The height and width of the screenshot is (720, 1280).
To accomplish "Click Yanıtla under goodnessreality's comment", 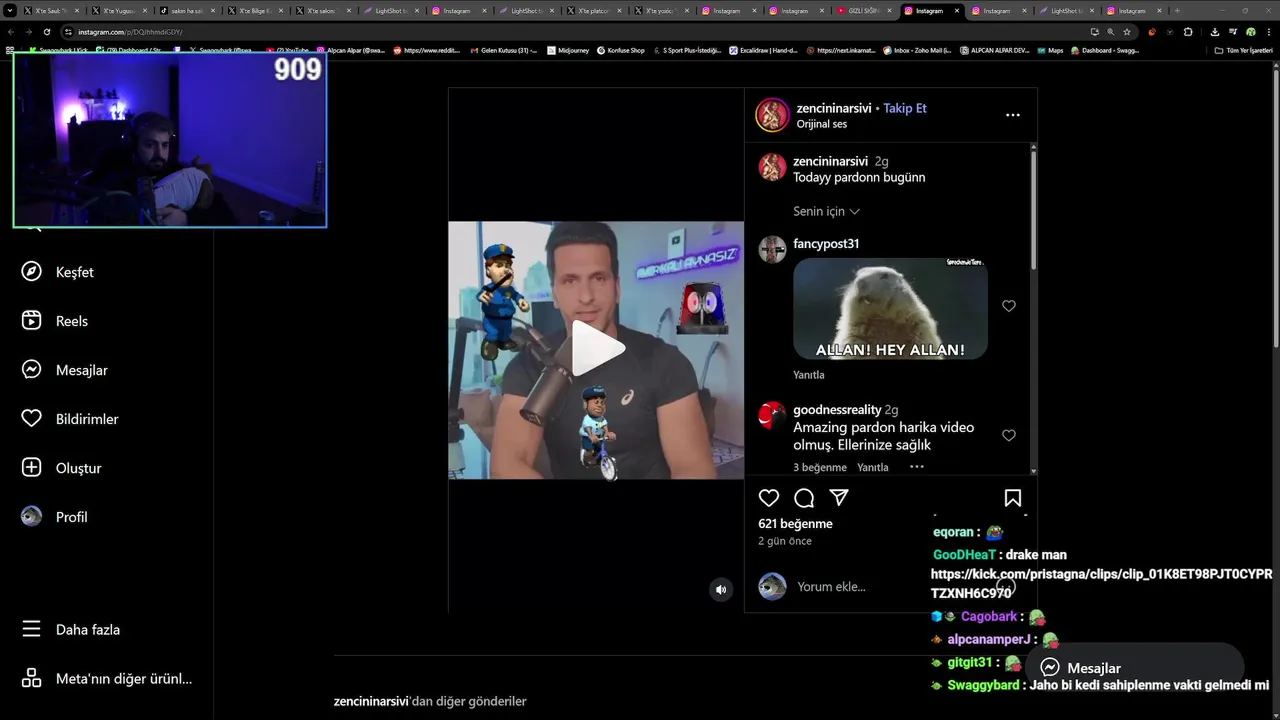I will 873,467.
